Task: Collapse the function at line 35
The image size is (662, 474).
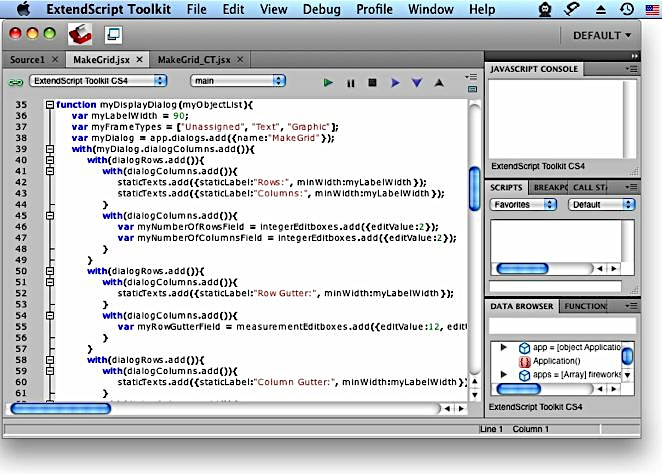Action: [x=50, y=105]
